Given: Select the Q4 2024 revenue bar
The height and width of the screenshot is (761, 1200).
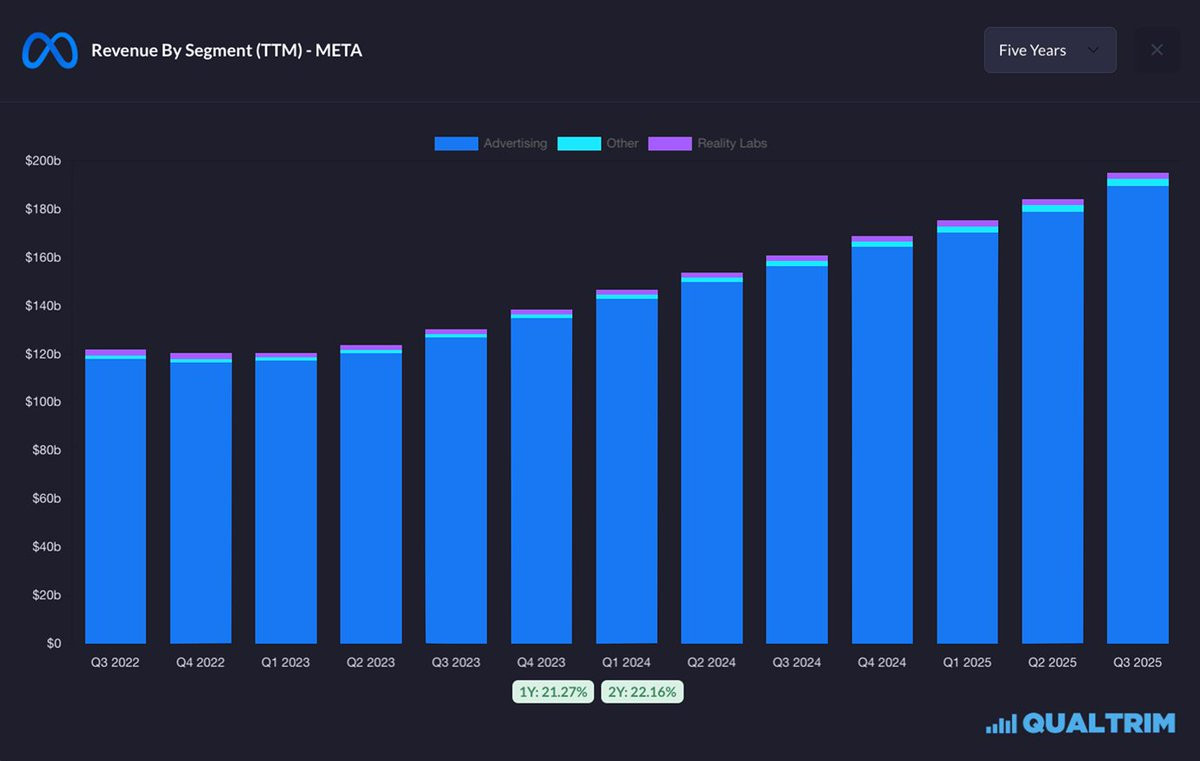Looking at the screenshot, I should click(882, 440).
